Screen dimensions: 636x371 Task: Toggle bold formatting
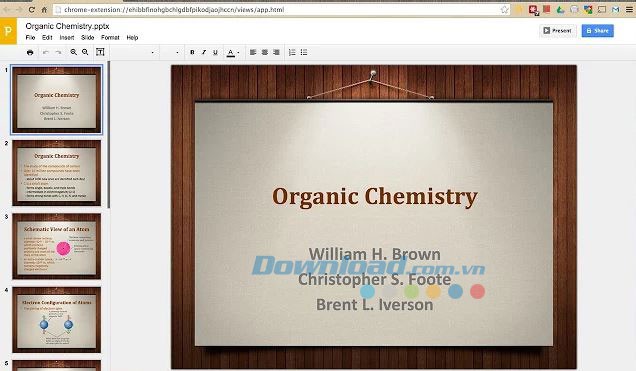coord(192,52)
